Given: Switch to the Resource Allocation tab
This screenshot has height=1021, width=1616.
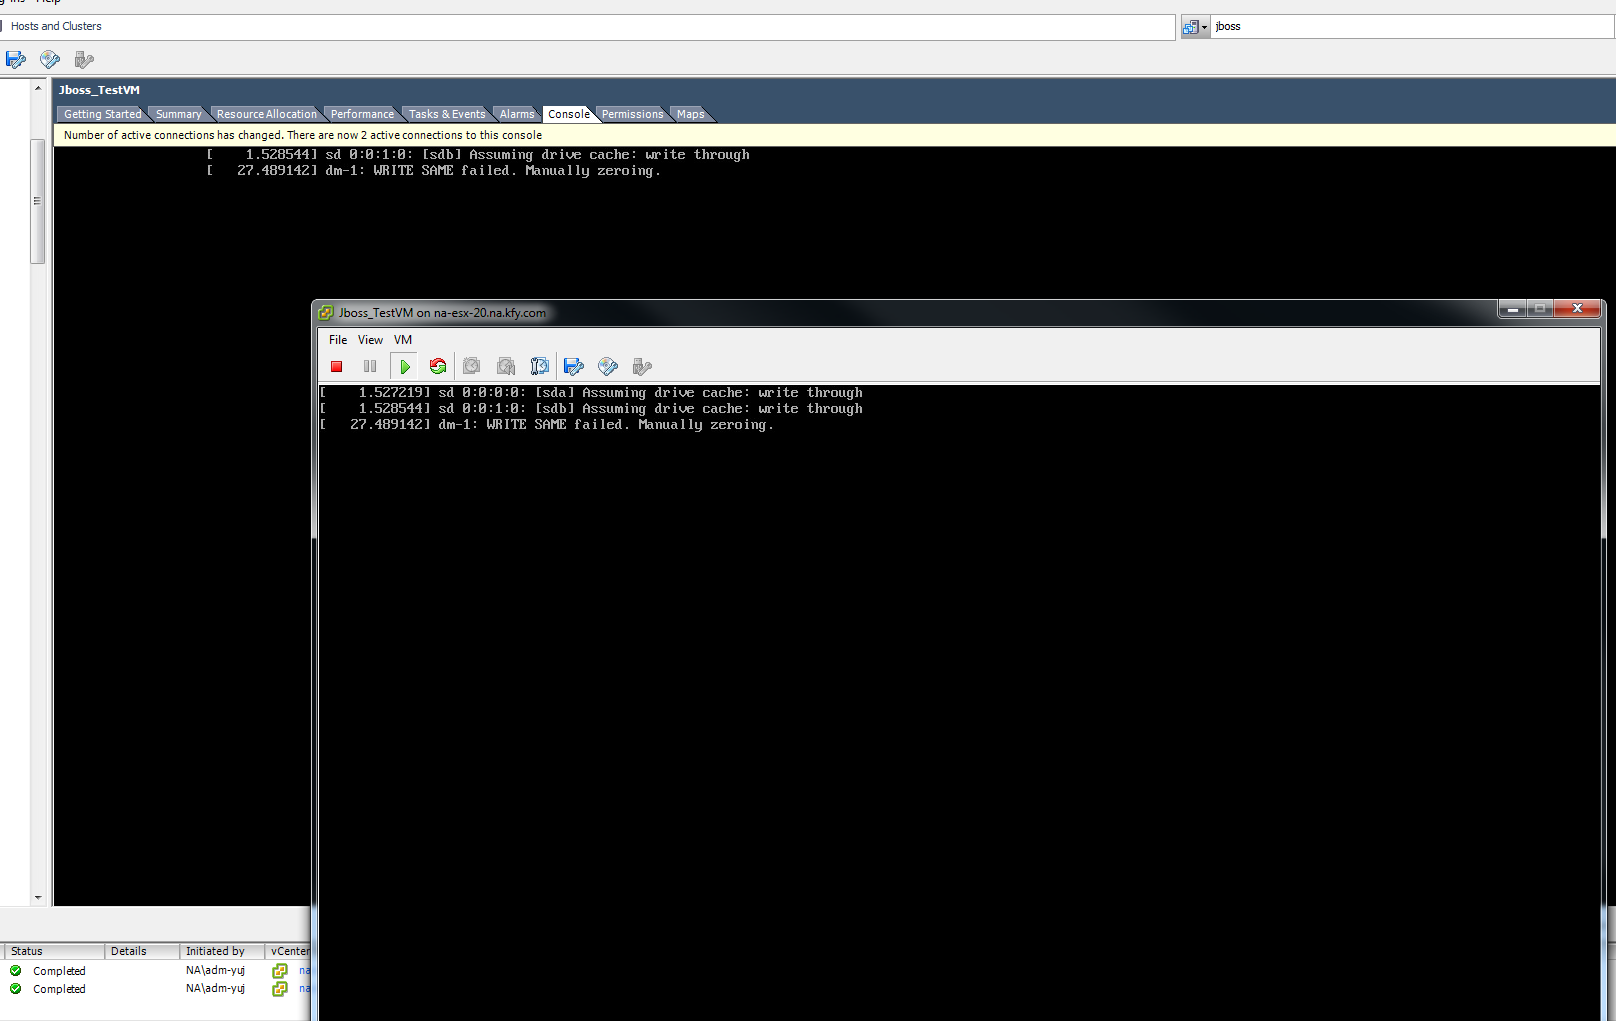Looking at the screenshot, I should click(267, 114).
